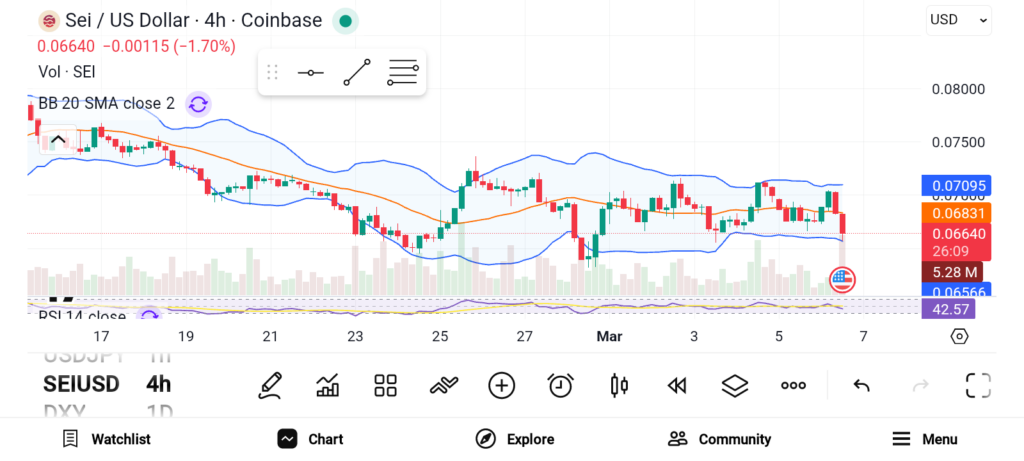
Task: Open the chart type icon
Action: click(327, 385)
